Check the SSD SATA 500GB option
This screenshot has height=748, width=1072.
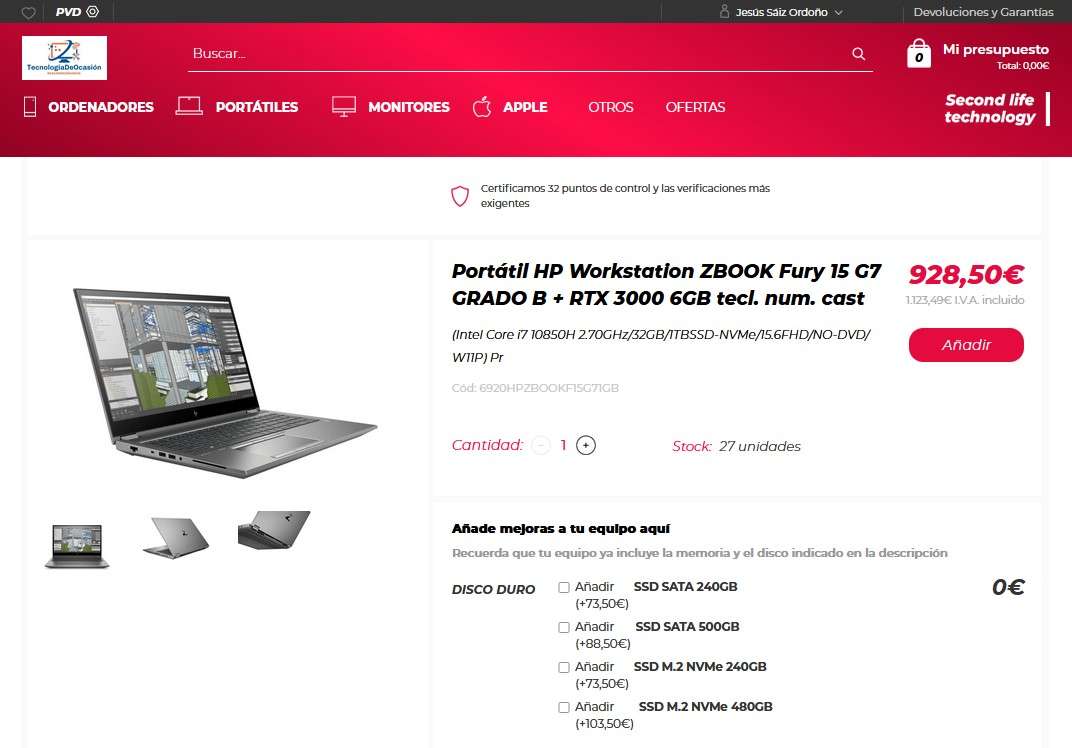coord(564,627)
